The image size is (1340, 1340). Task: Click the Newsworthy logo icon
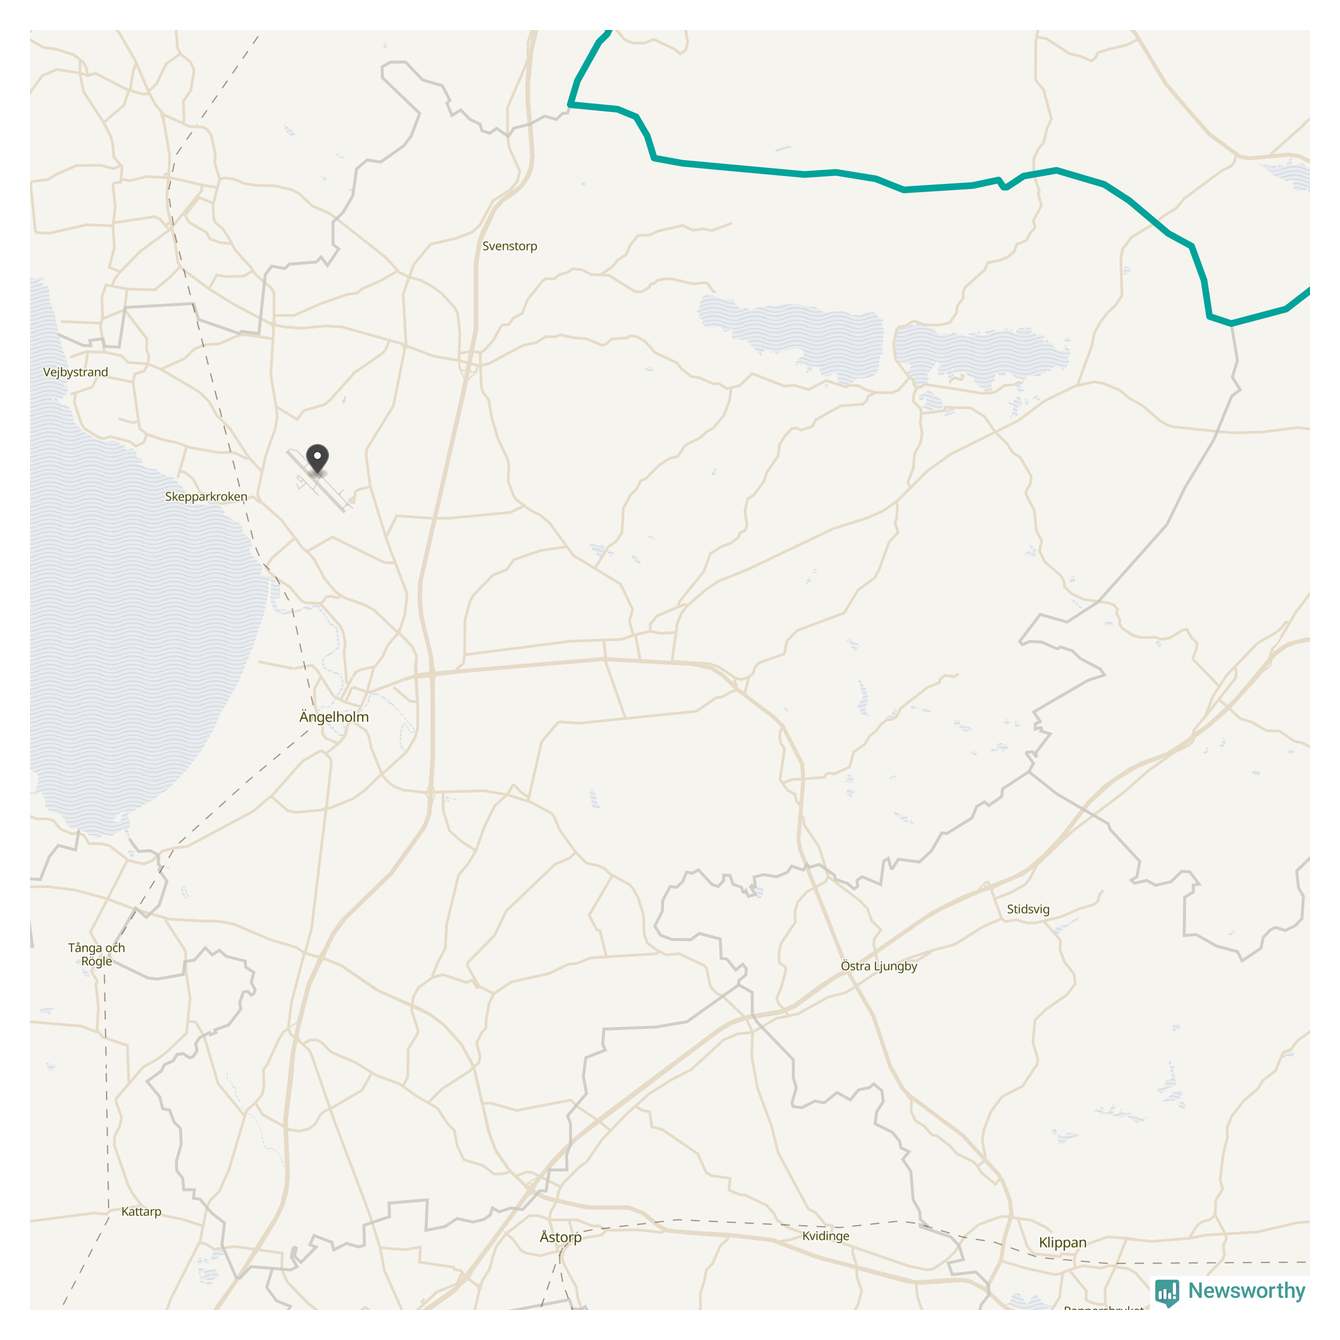click(1167, 1293)
